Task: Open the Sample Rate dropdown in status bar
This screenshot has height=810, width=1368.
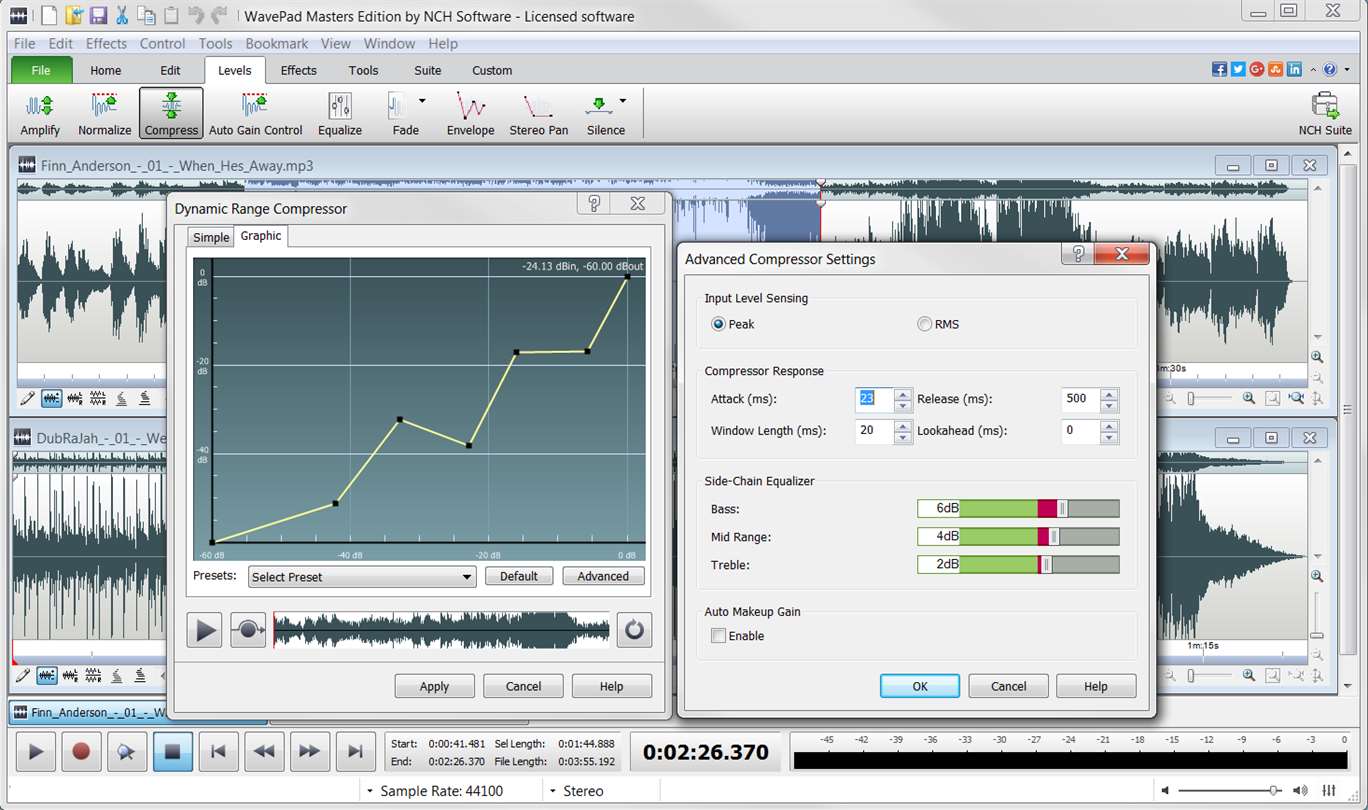Action: 435,791
